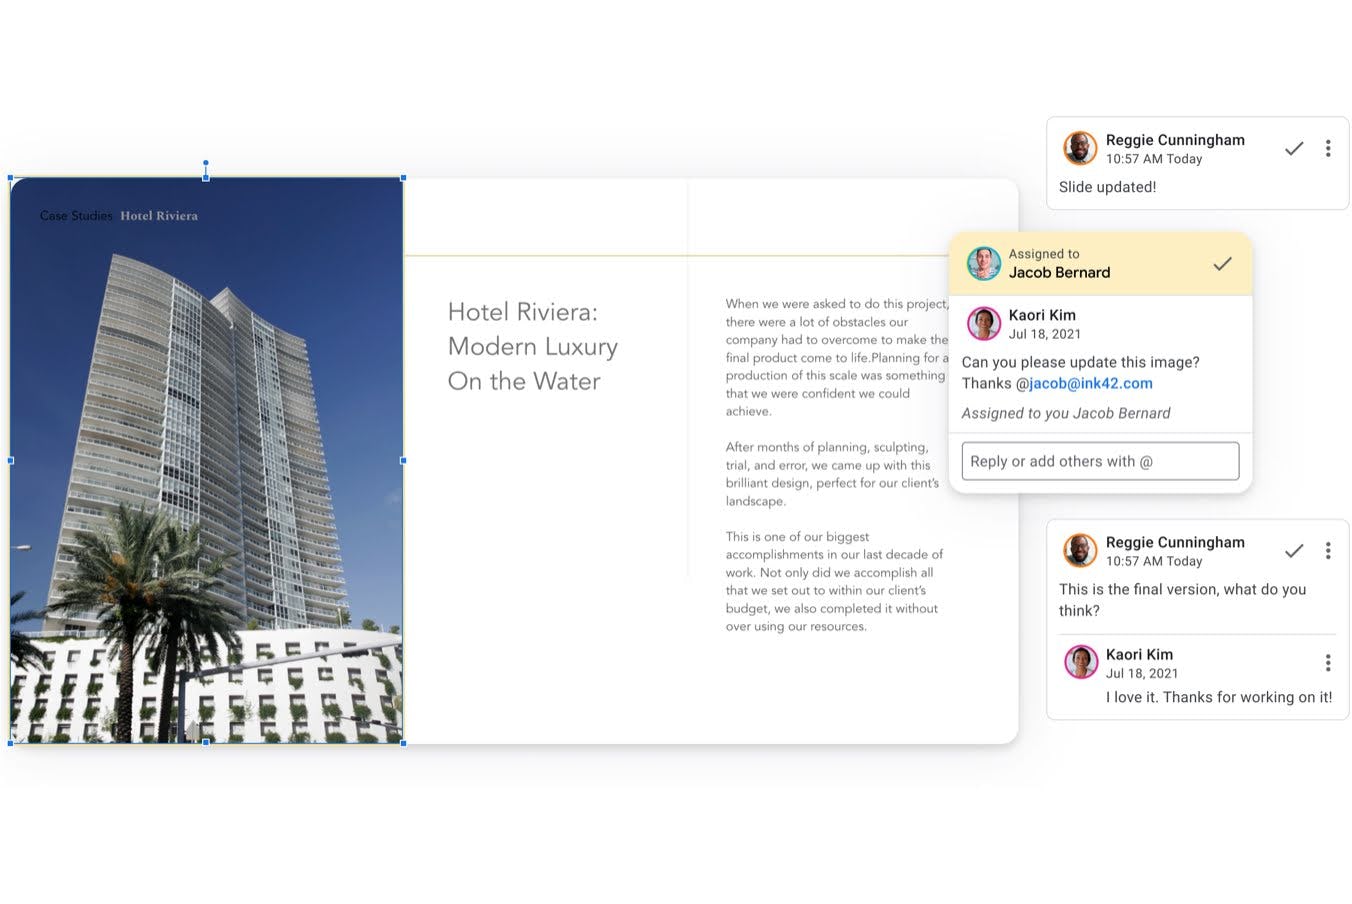Click Kaori Kim's avatar beside "I love it" reply
This screenshot has width=1352, height=904.
tap(1080, 662)
